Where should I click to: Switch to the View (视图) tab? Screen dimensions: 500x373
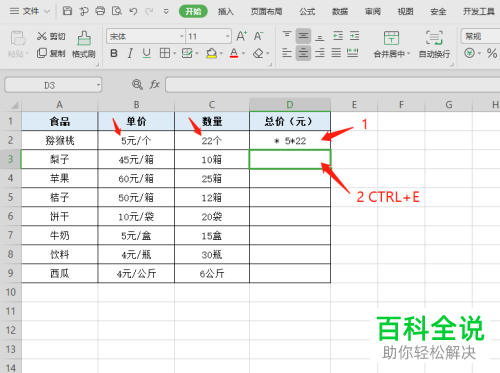pyautogui.click(x=405, y=12)
